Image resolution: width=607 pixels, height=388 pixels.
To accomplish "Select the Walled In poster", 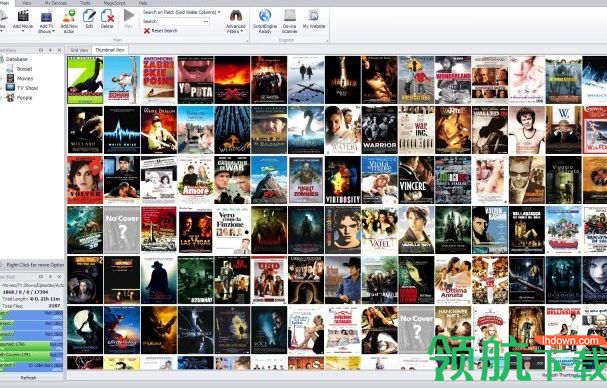I will (490, 130).
